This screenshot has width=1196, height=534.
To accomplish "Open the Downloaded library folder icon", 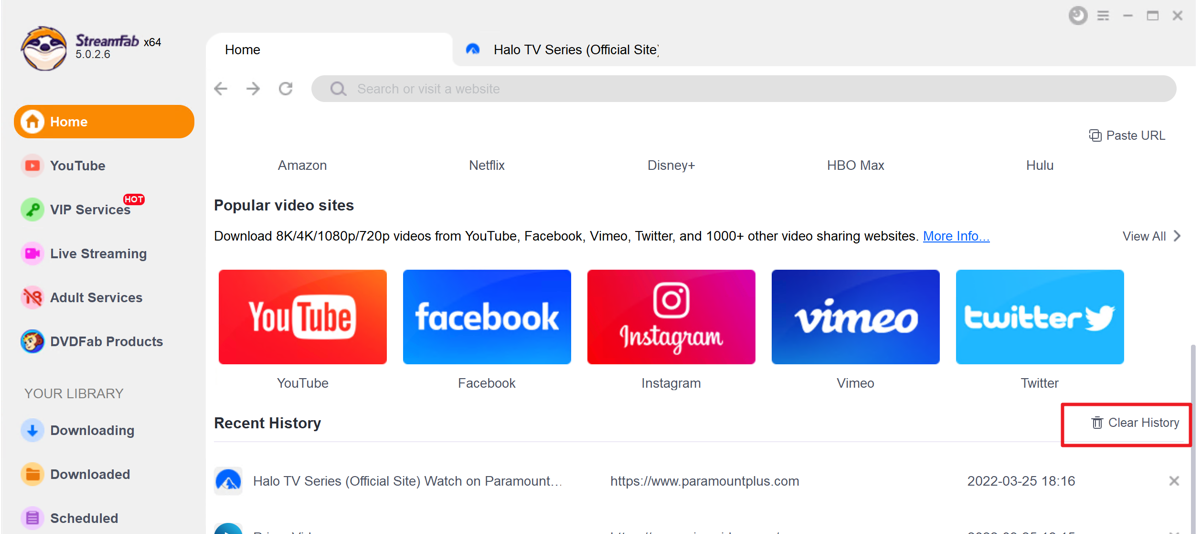I will [32, 474].
